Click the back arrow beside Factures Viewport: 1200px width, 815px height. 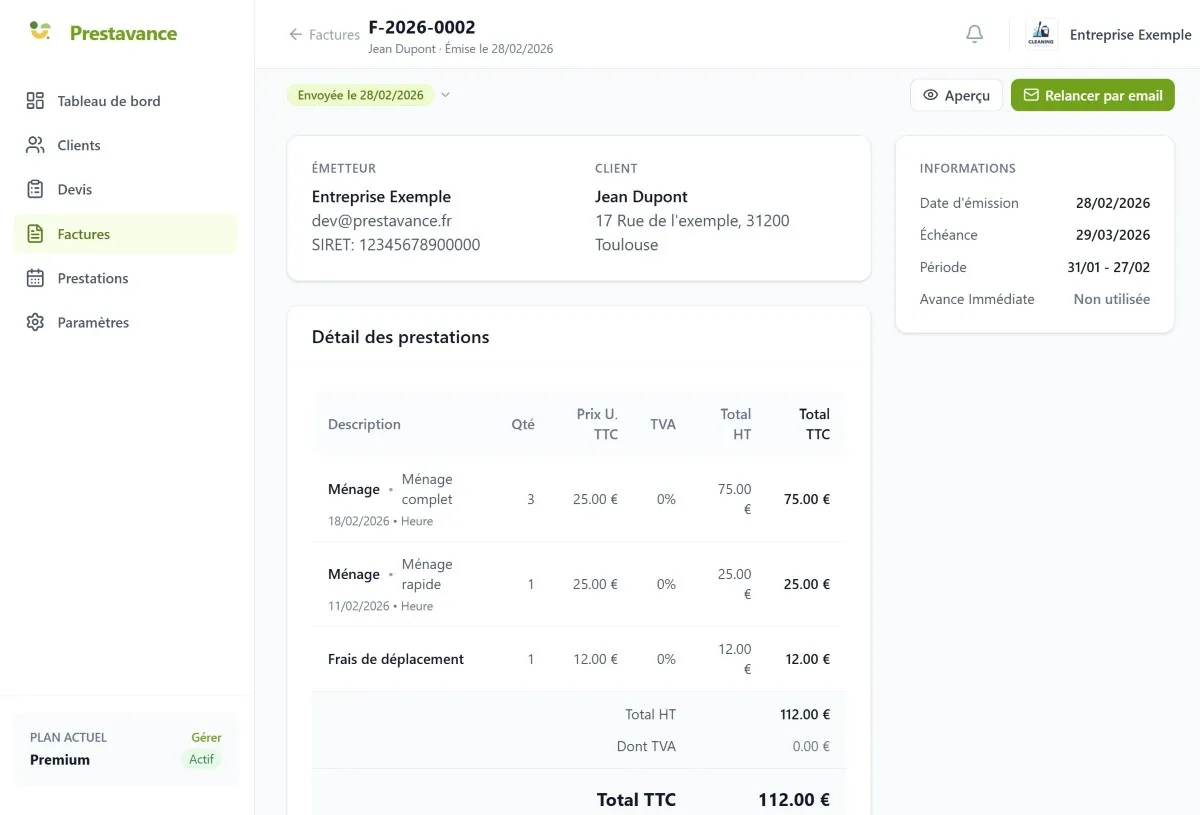pos(295,34)
